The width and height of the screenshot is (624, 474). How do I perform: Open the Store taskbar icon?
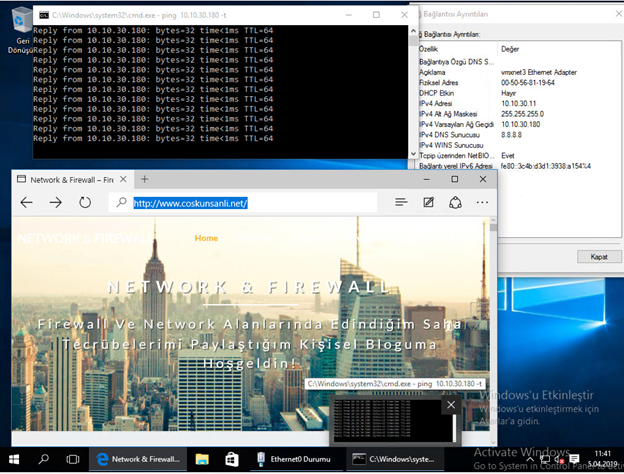click(x=232, y=460)
